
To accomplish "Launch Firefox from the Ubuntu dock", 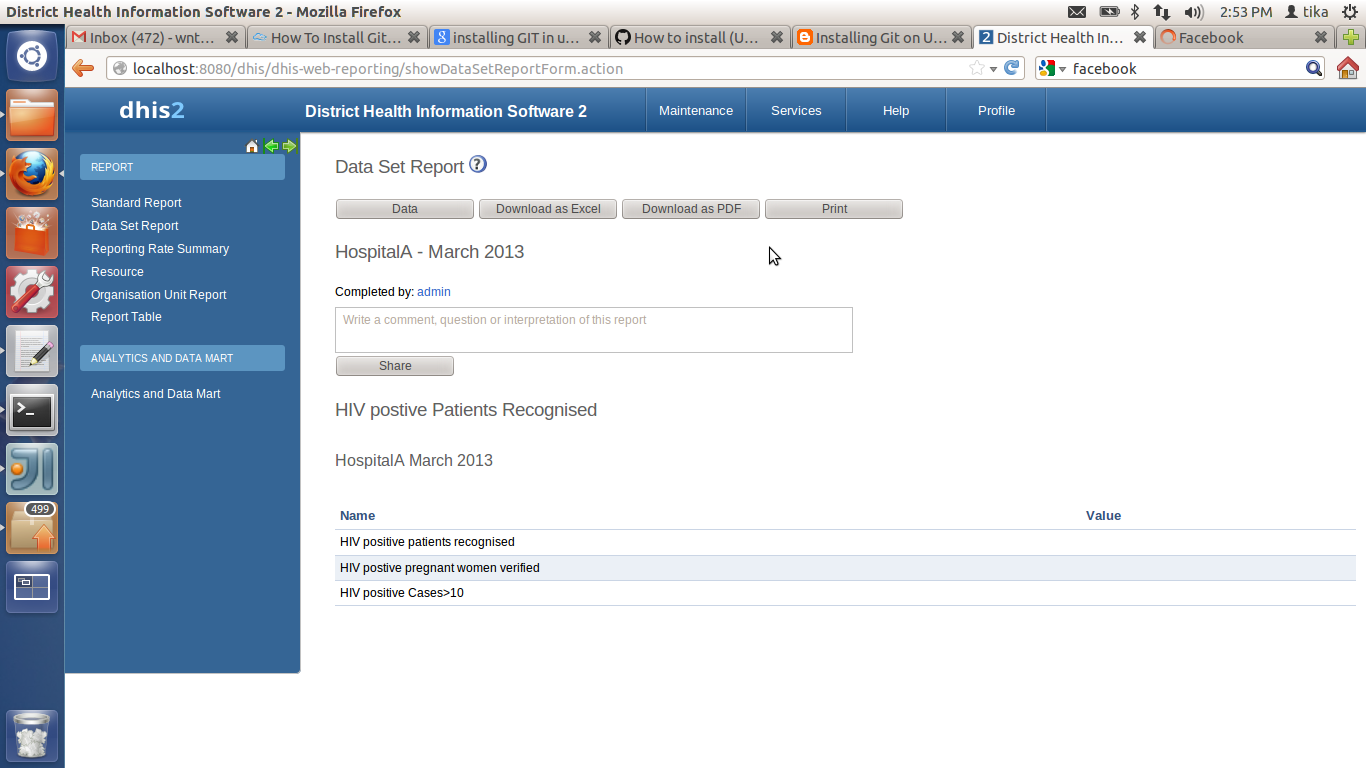I will pos(32,174).
